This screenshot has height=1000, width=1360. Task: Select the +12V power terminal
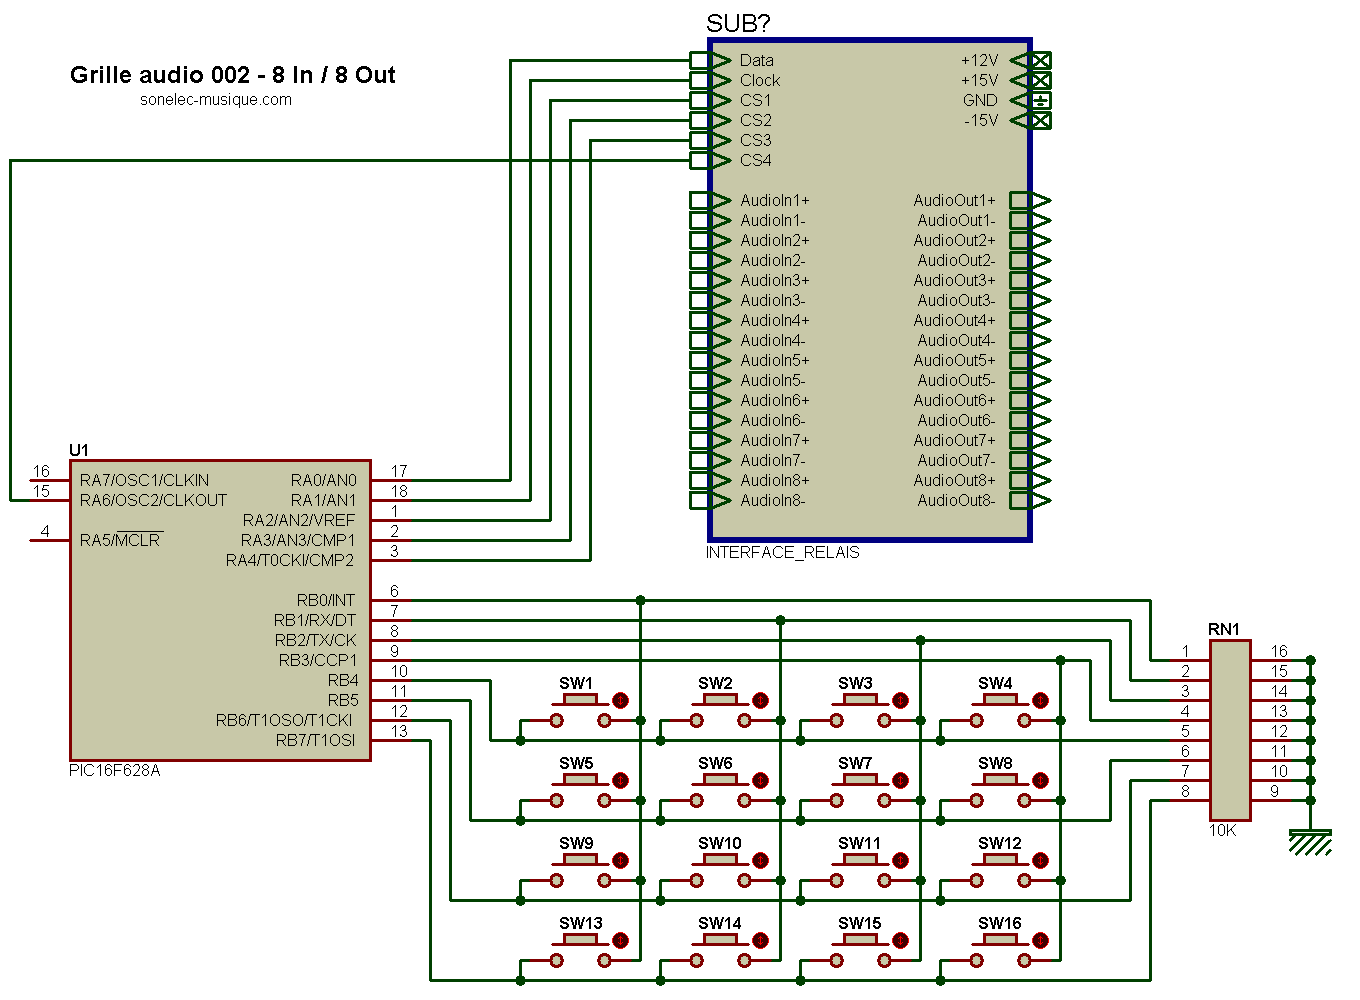(1031, 60)
